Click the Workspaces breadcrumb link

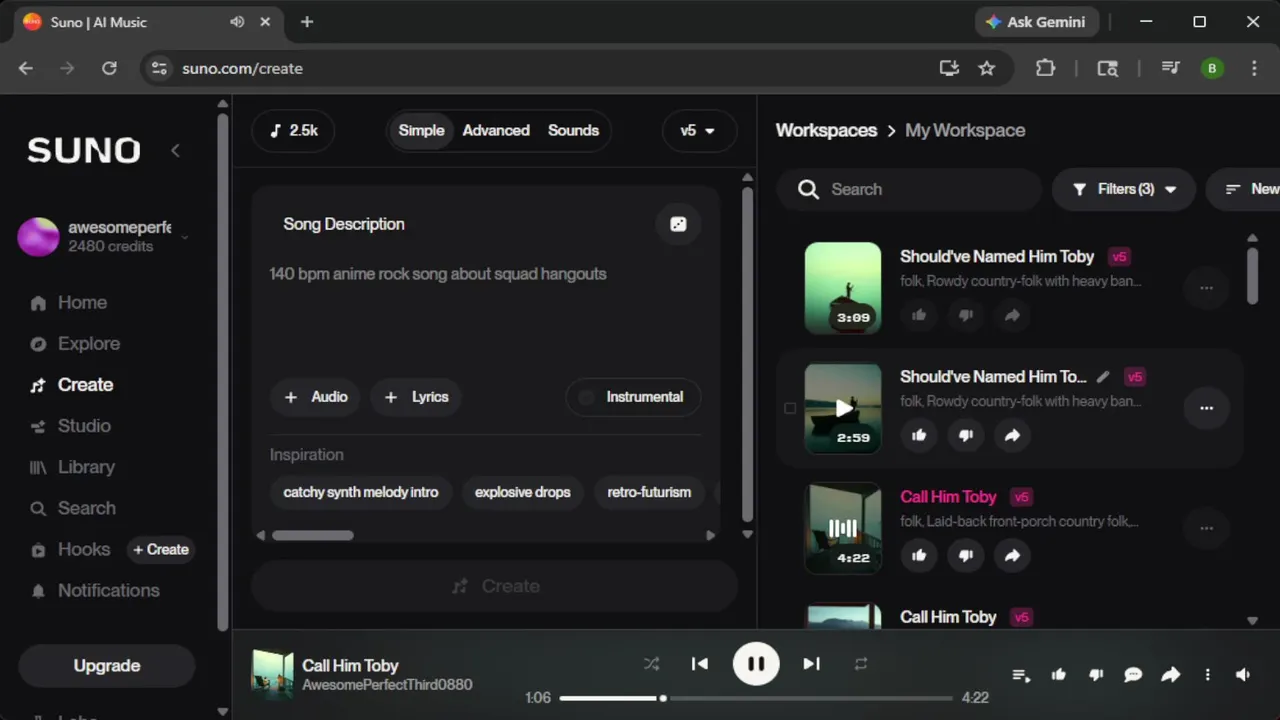point(826,130)
